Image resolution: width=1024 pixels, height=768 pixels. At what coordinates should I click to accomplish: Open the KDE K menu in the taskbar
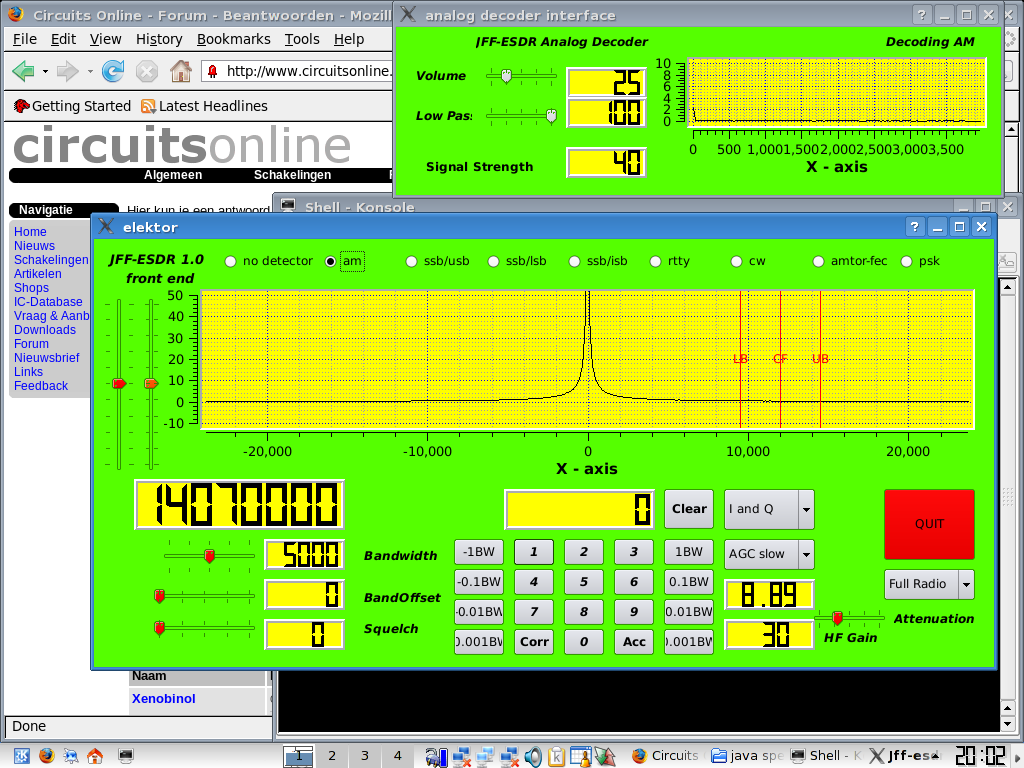tap(22, 756)
